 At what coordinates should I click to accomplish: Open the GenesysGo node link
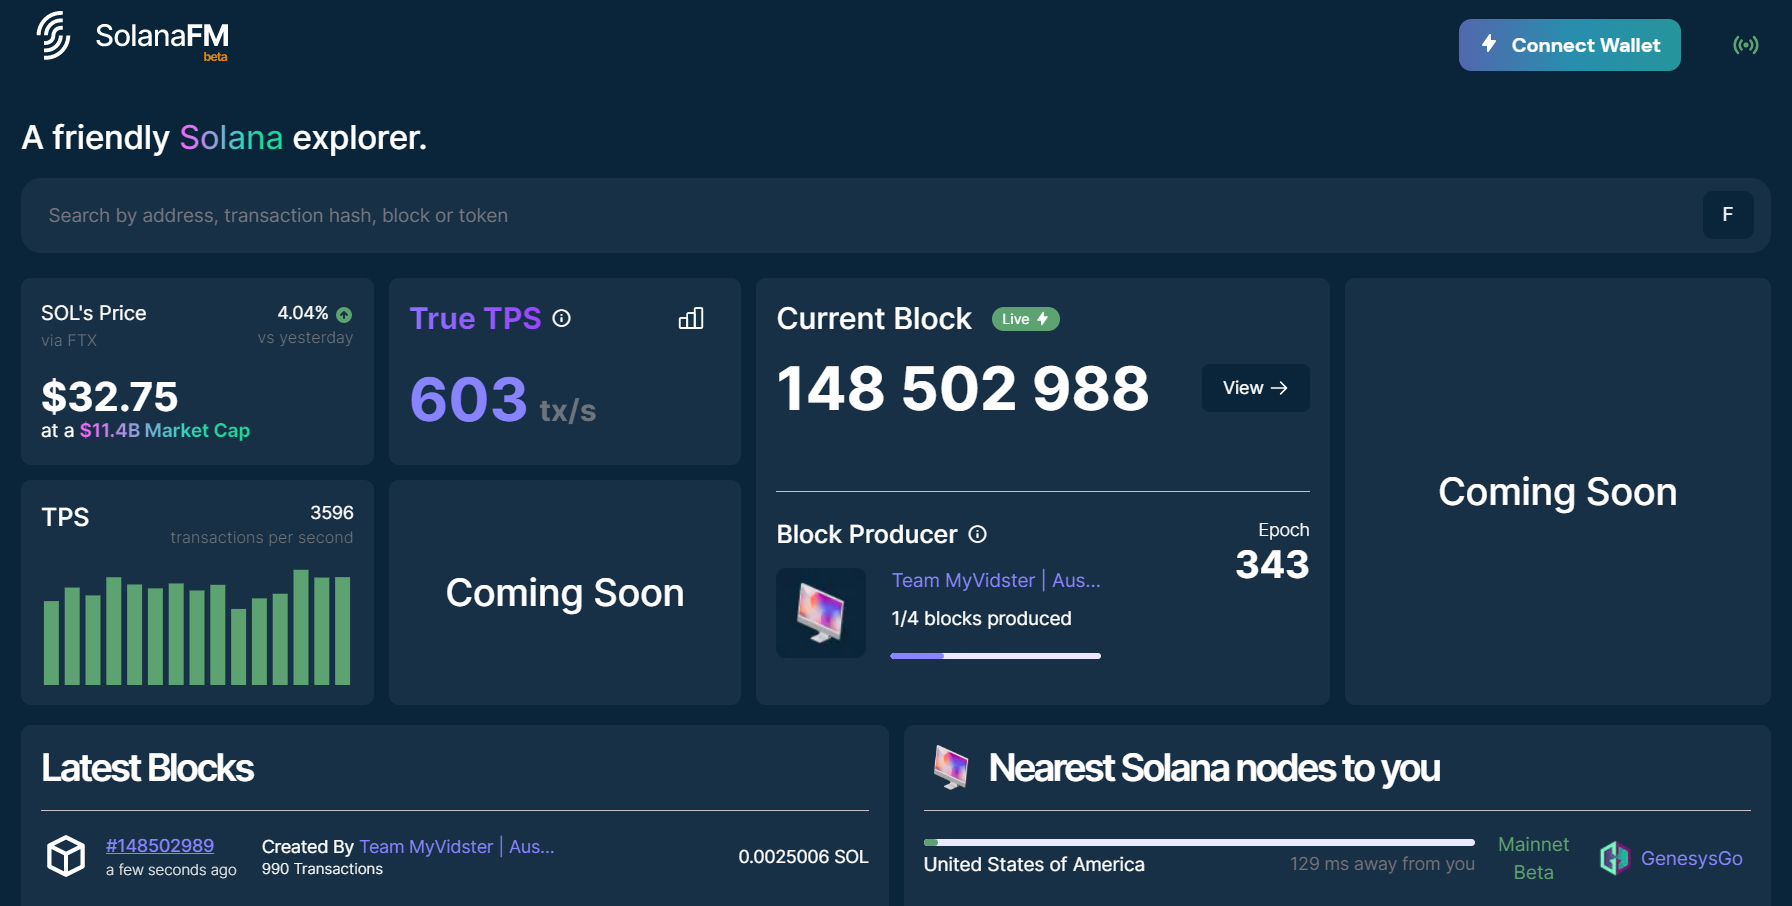click(x=1691, y=858)
